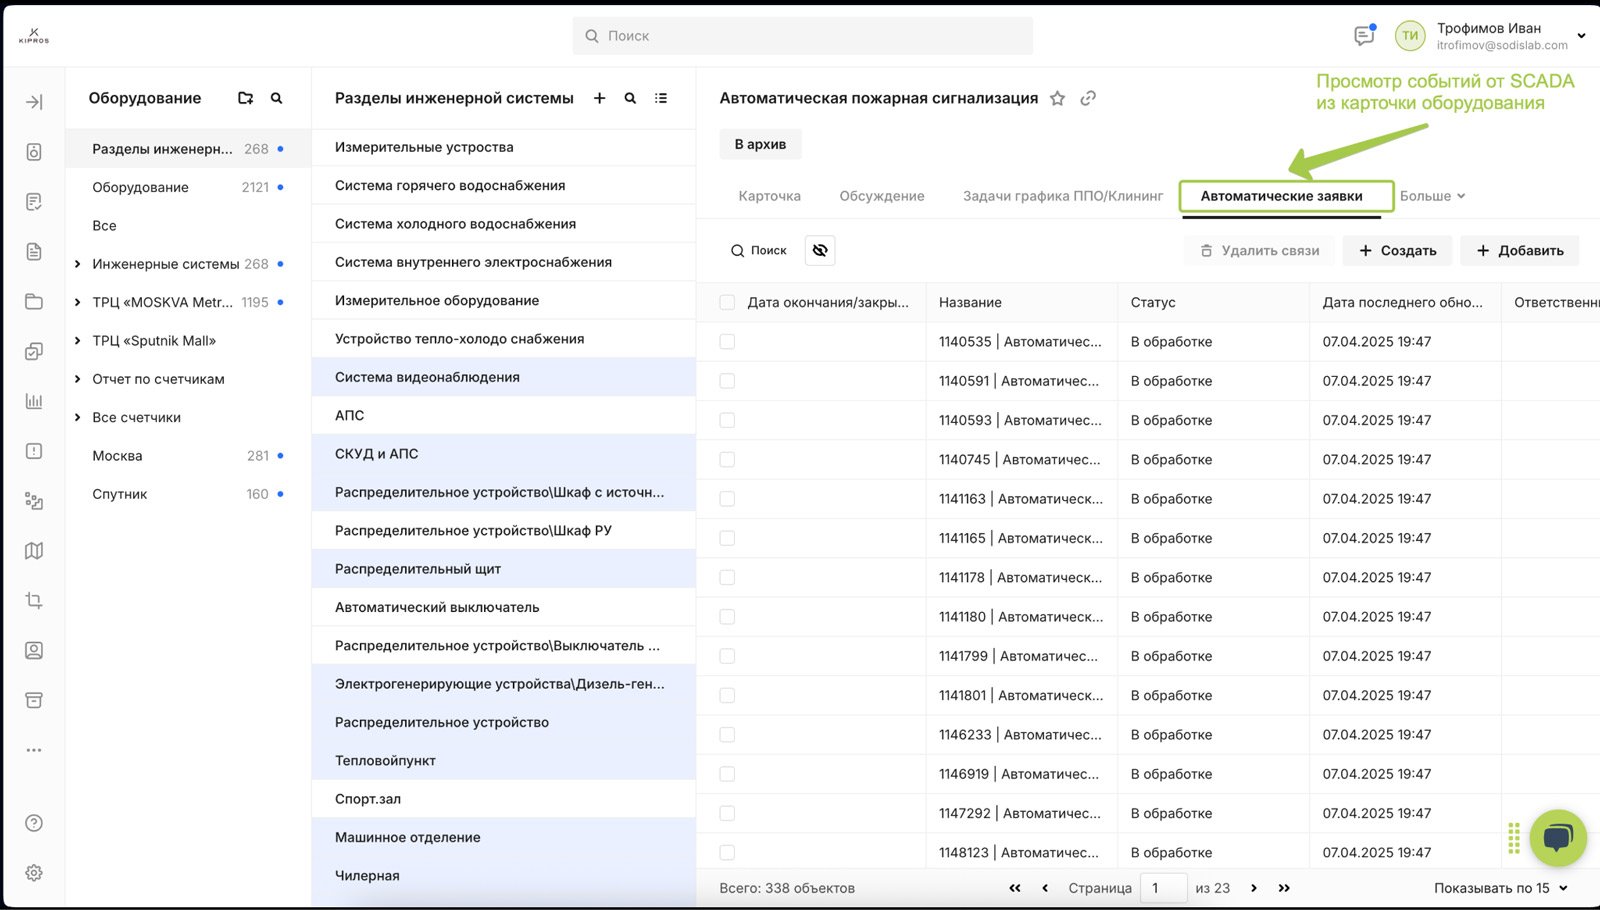Viewport: 1600px width, 910px height.
Task: Switch list view icon in Разделы header
Action: coord(661,98)
